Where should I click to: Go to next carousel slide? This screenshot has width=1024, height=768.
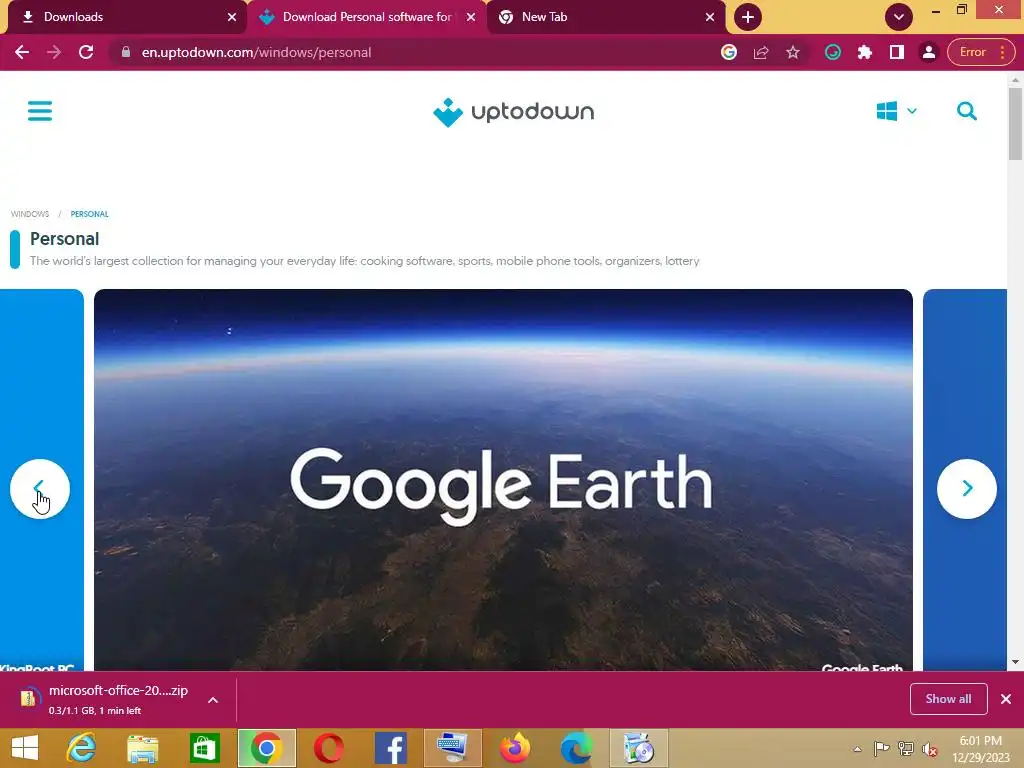click(967, 488)
